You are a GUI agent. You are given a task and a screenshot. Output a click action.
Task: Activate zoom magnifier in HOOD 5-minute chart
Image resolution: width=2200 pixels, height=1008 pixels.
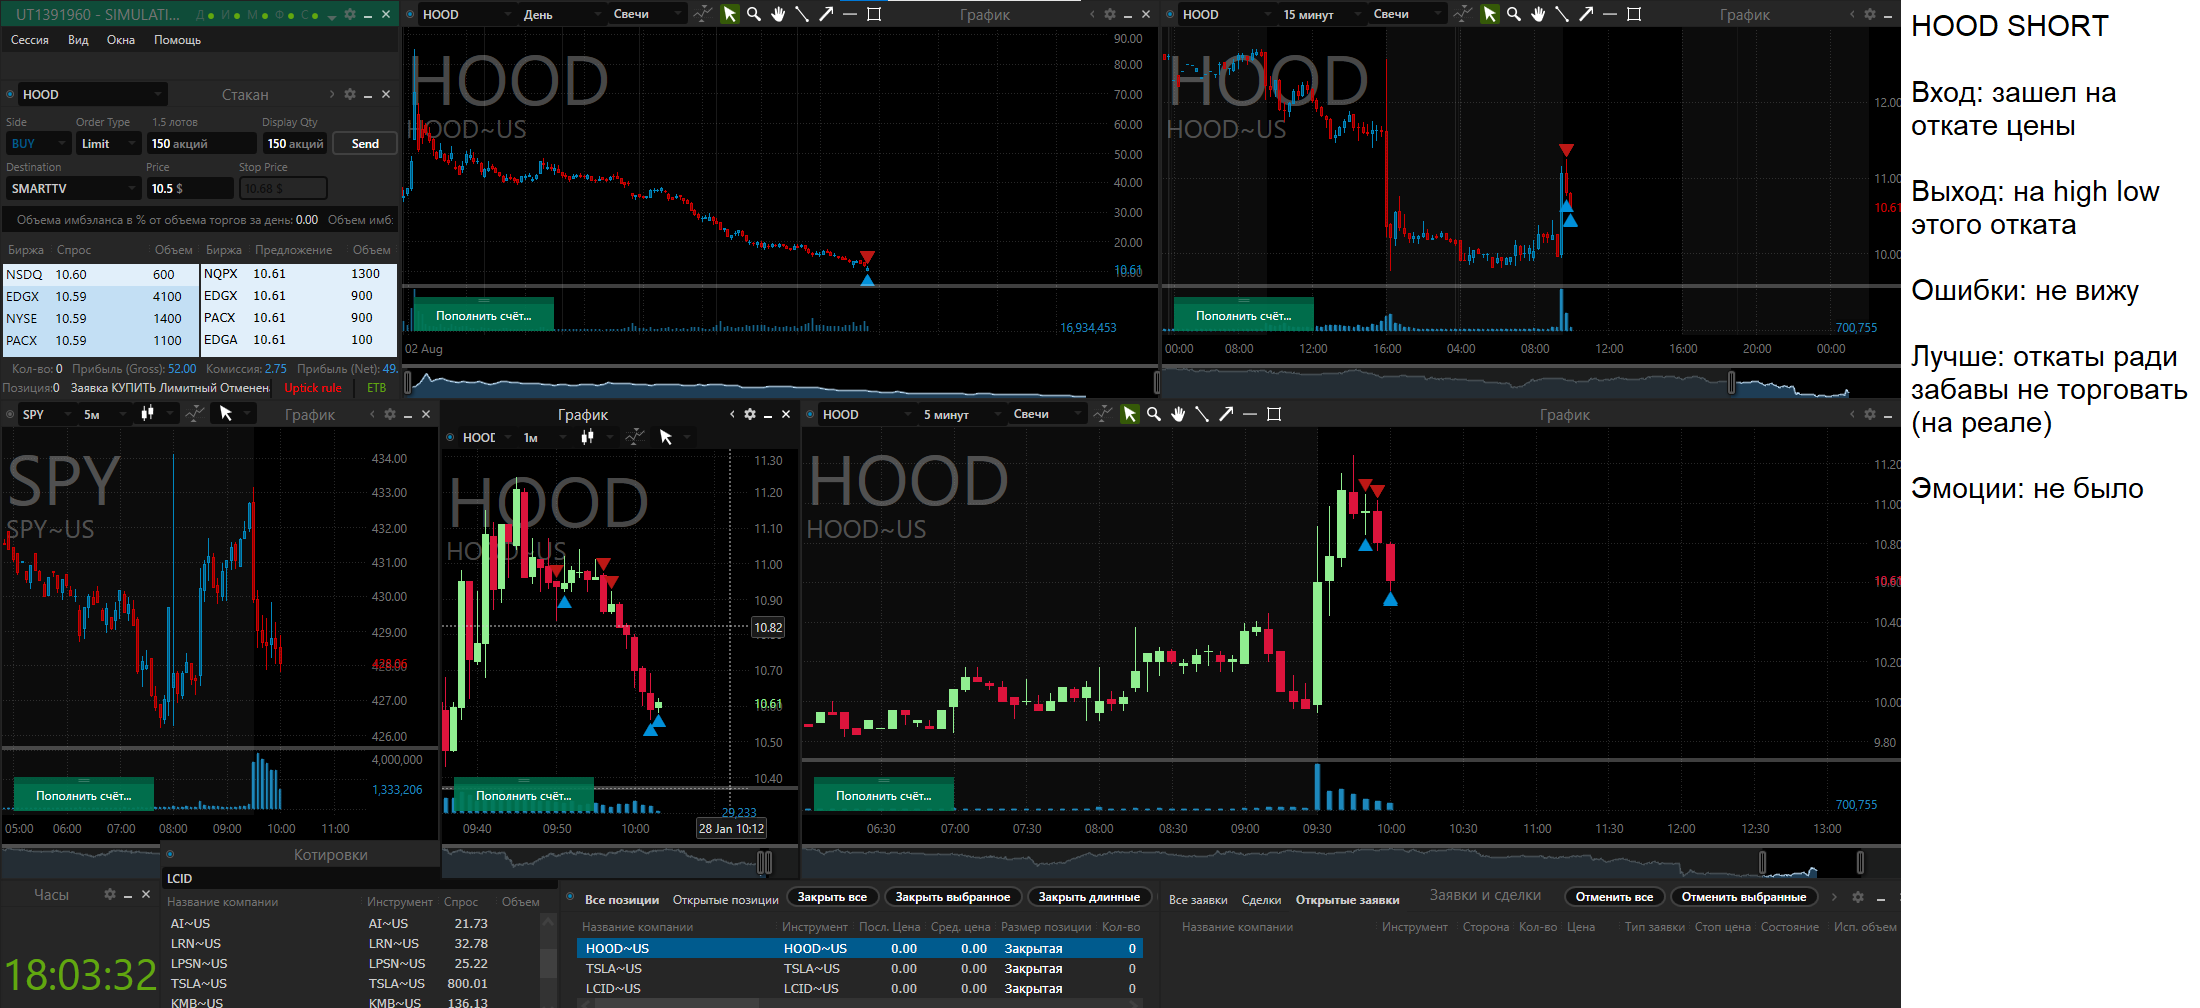click(x=1154, y=414)
